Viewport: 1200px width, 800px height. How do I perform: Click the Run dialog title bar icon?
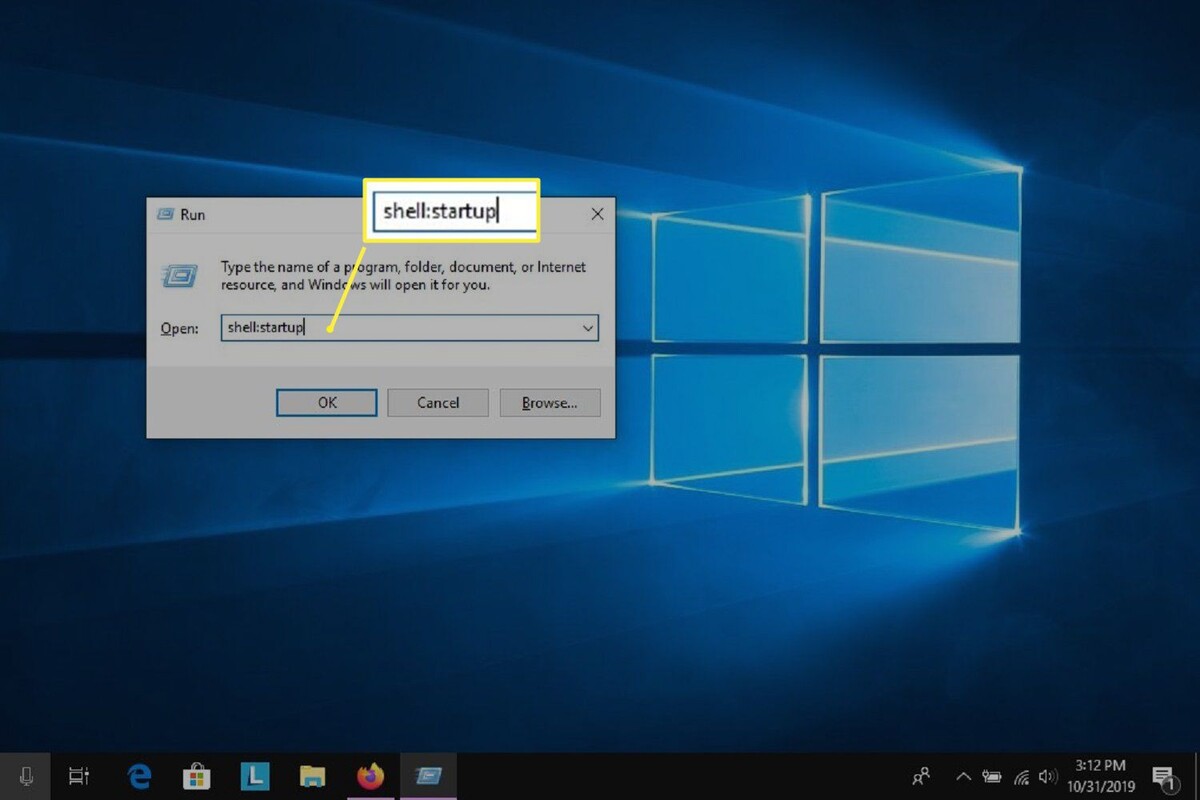pyautogui.click(x=165, y=214)
